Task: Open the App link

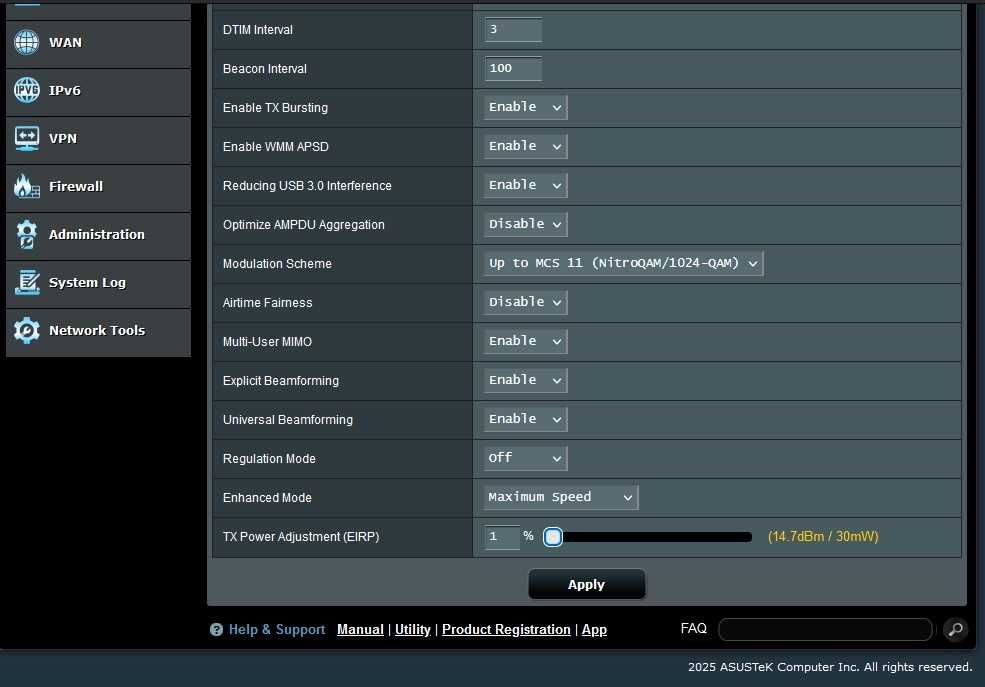Action: tap(594, 629)
